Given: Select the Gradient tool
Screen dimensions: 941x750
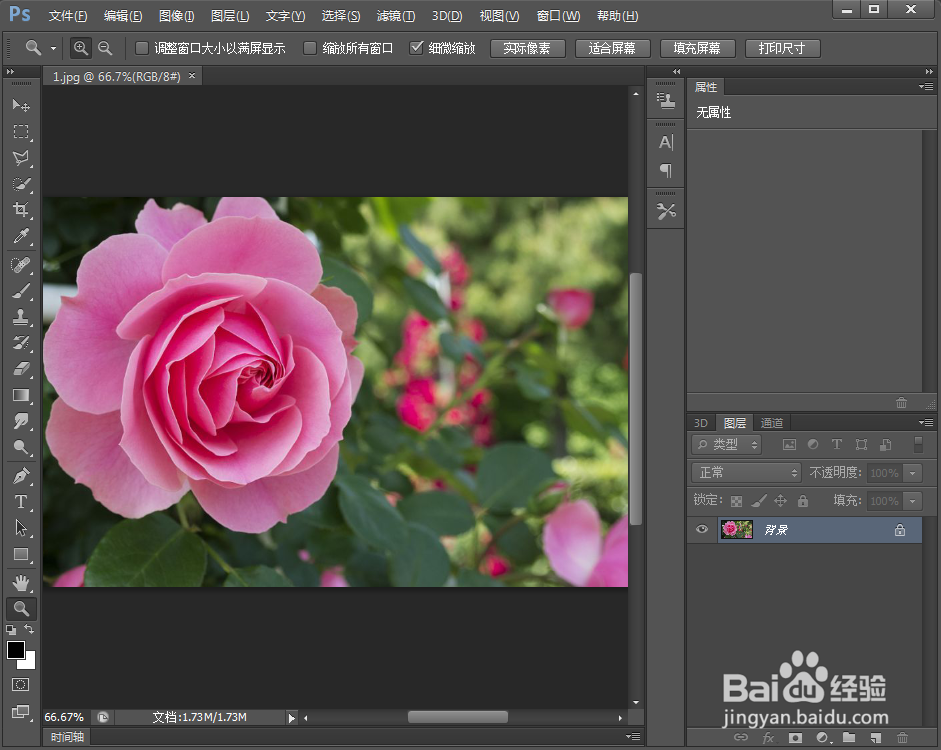Looking at the screenshot, I should [21, 395].
